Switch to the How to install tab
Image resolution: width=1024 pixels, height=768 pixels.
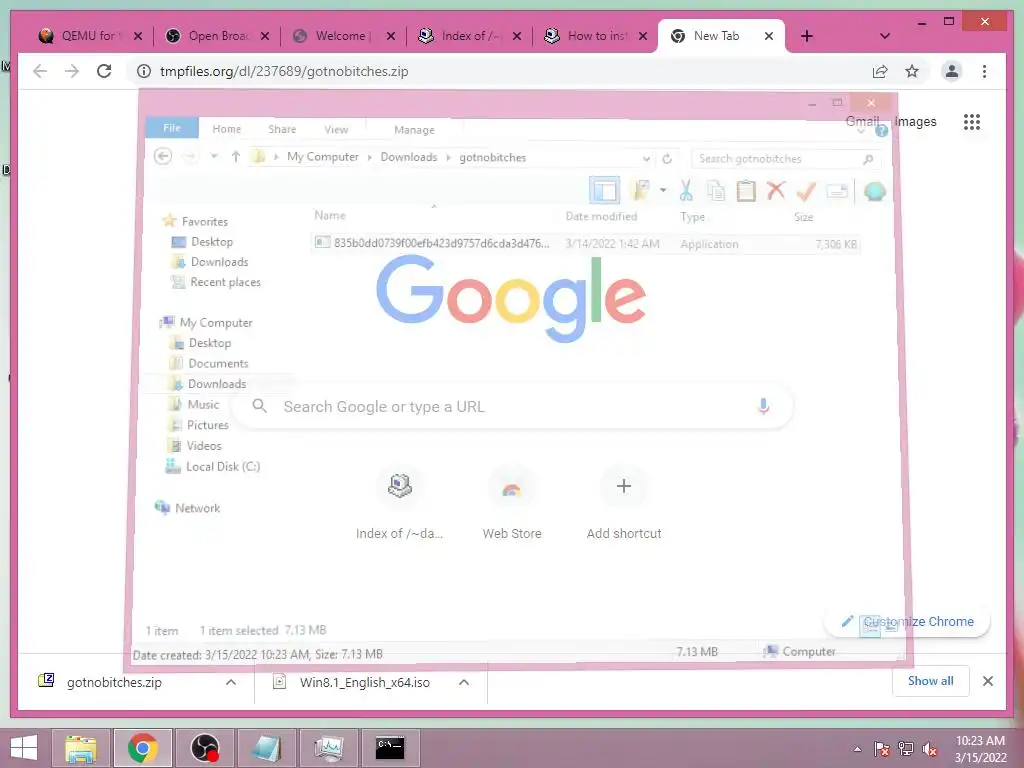tap(596, 36)
